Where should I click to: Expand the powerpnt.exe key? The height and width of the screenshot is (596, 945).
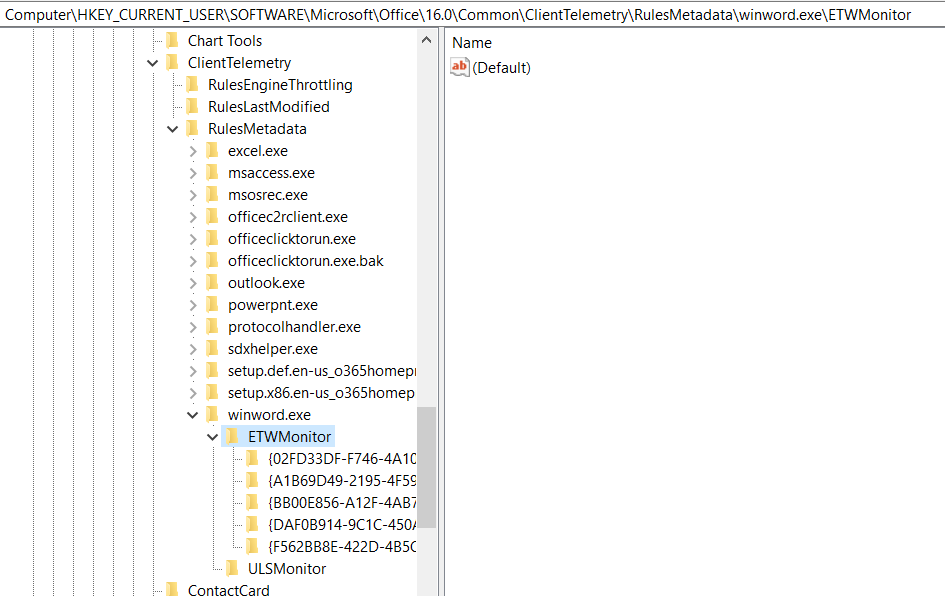pyautogui.click(x=193, y=305)
